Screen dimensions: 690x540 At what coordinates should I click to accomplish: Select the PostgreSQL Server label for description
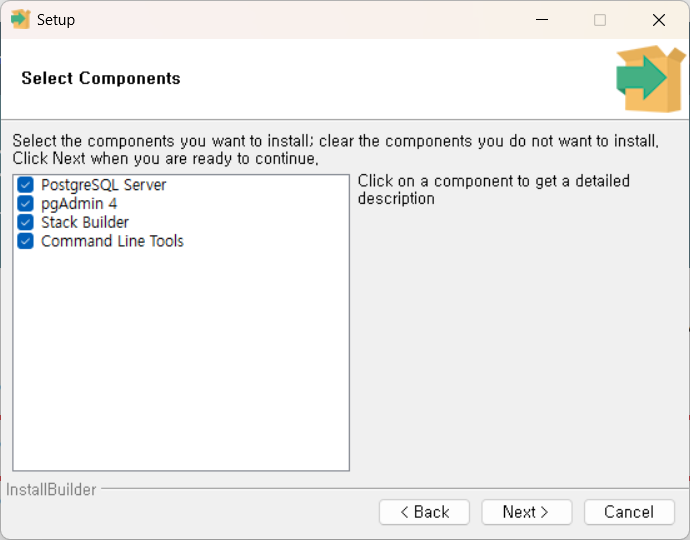[103, 185]
